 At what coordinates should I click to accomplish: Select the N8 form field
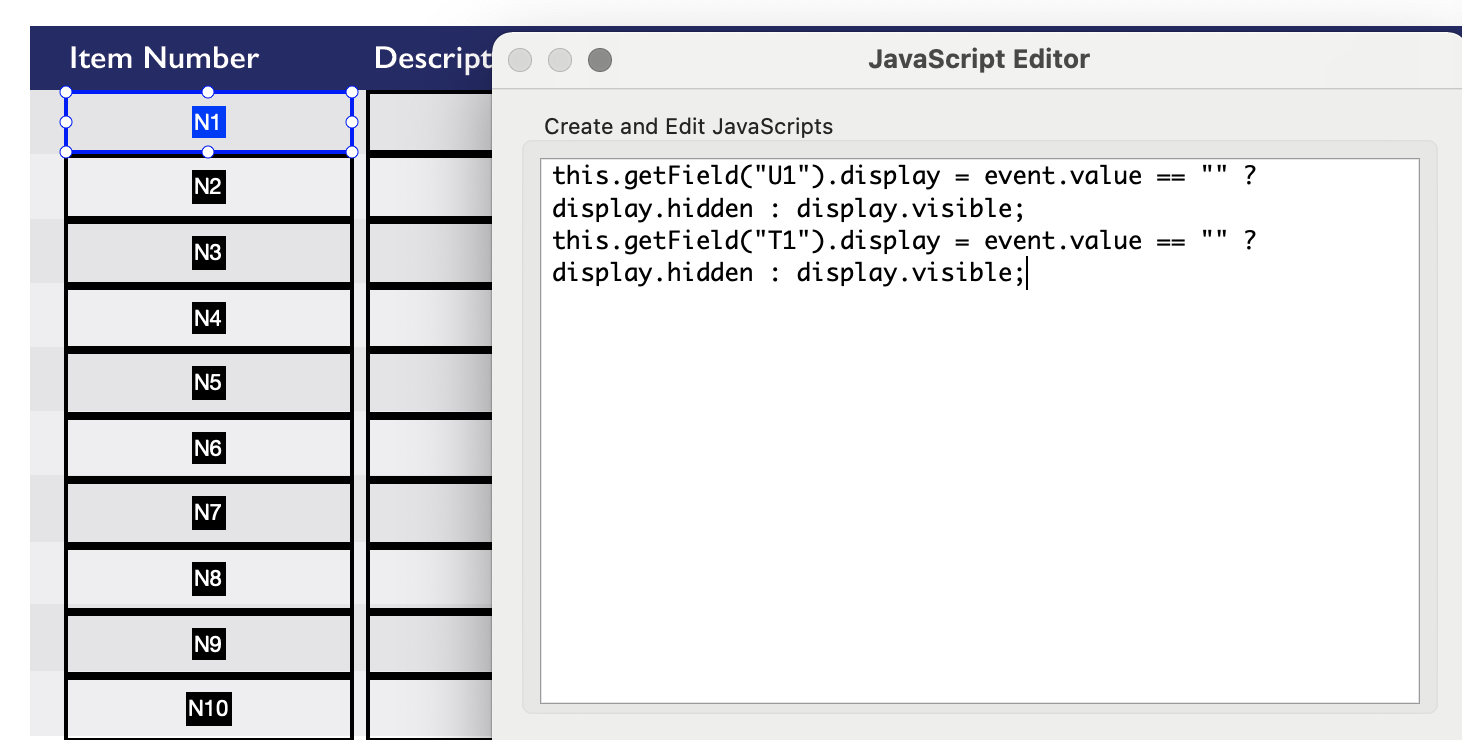208,578
